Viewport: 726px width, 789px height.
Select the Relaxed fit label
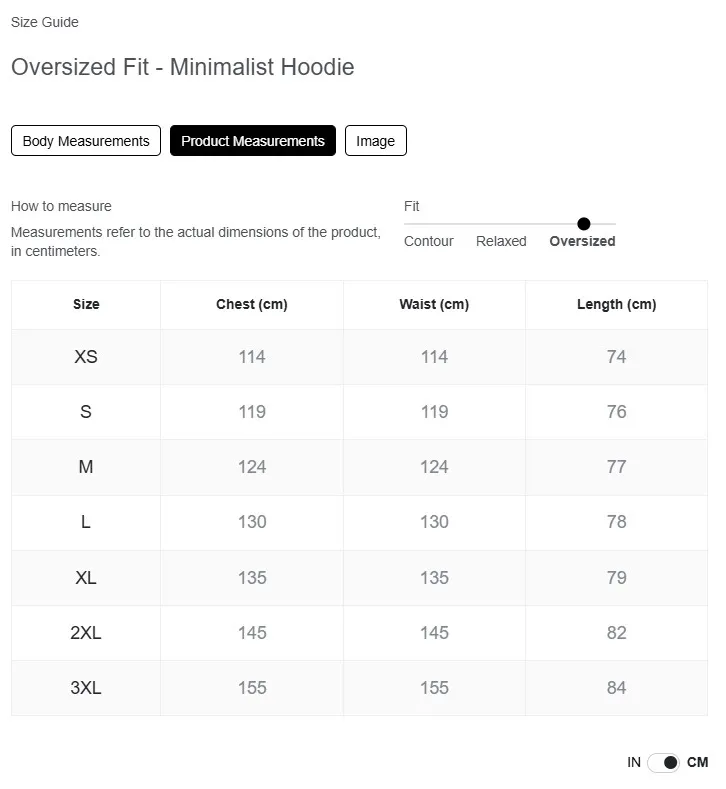[x=501, y=242]
